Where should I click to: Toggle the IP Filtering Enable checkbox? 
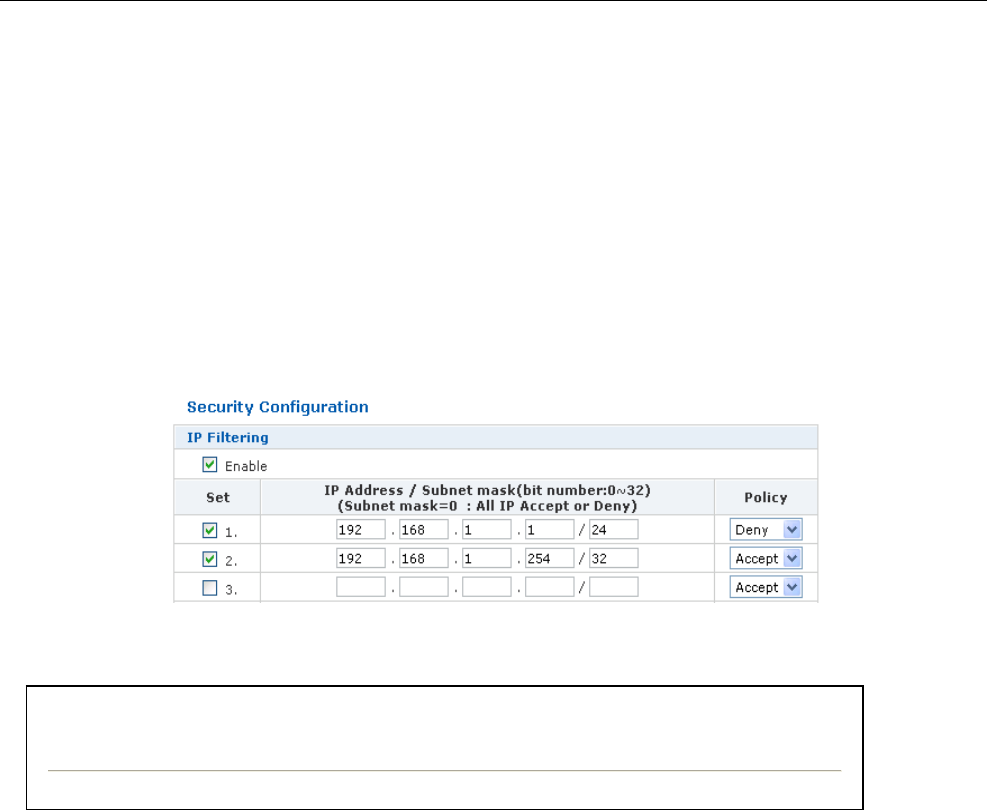[x=210, y=464]
